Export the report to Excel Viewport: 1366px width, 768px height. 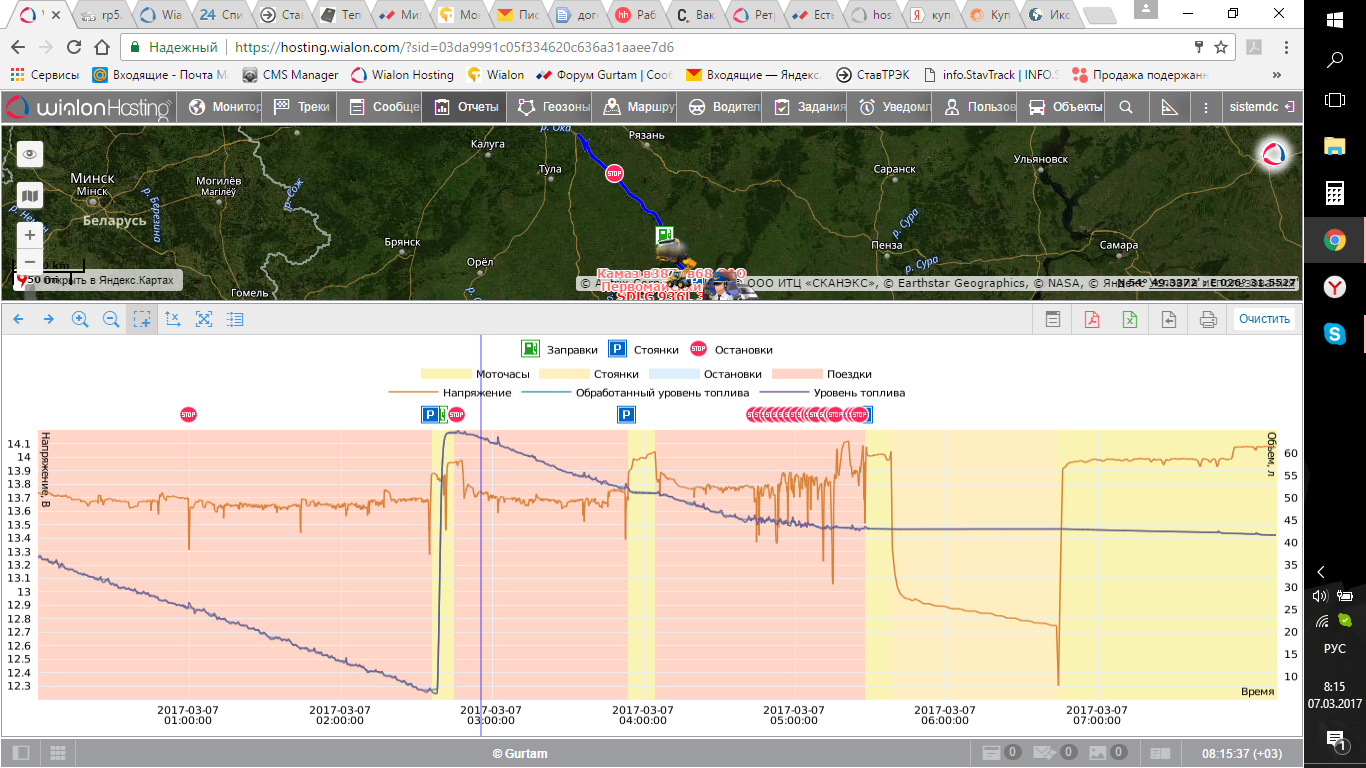click(x=1130, y=319)
